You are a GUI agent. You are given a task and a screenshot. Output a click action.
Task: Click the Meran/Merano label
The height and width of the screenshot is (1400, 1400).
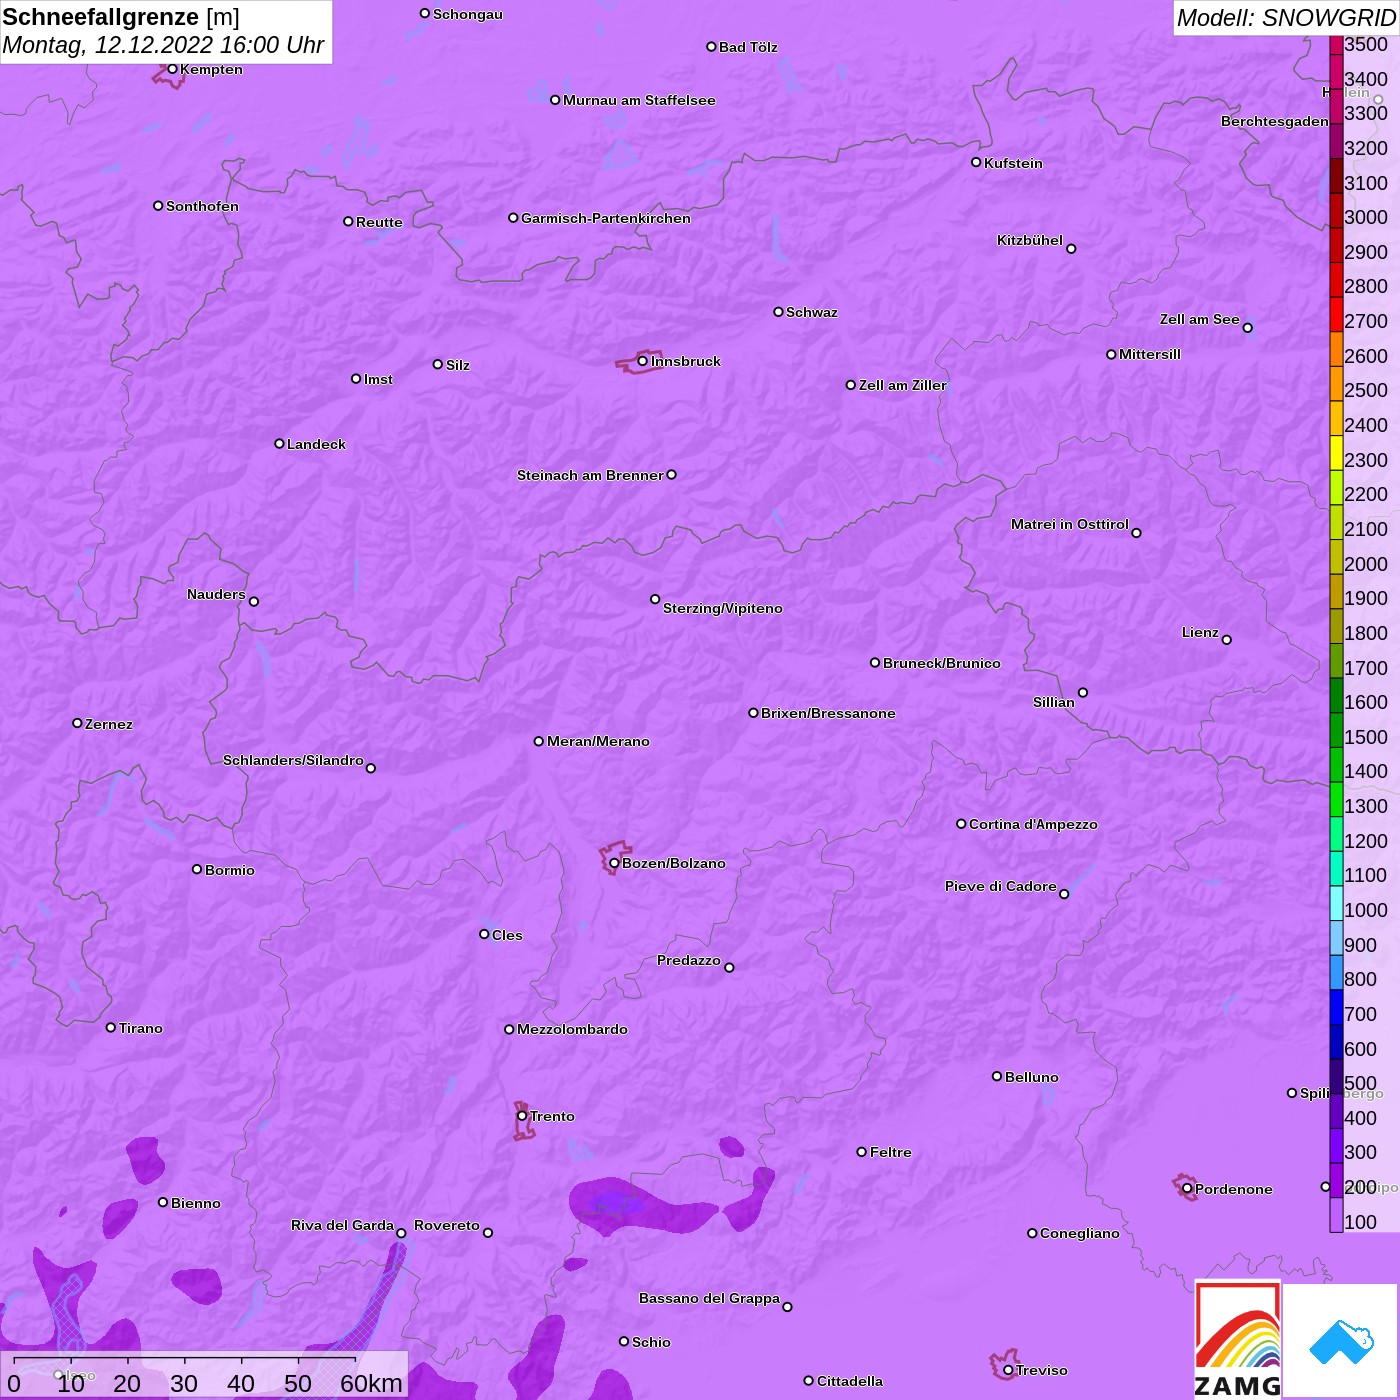point(598,741)
